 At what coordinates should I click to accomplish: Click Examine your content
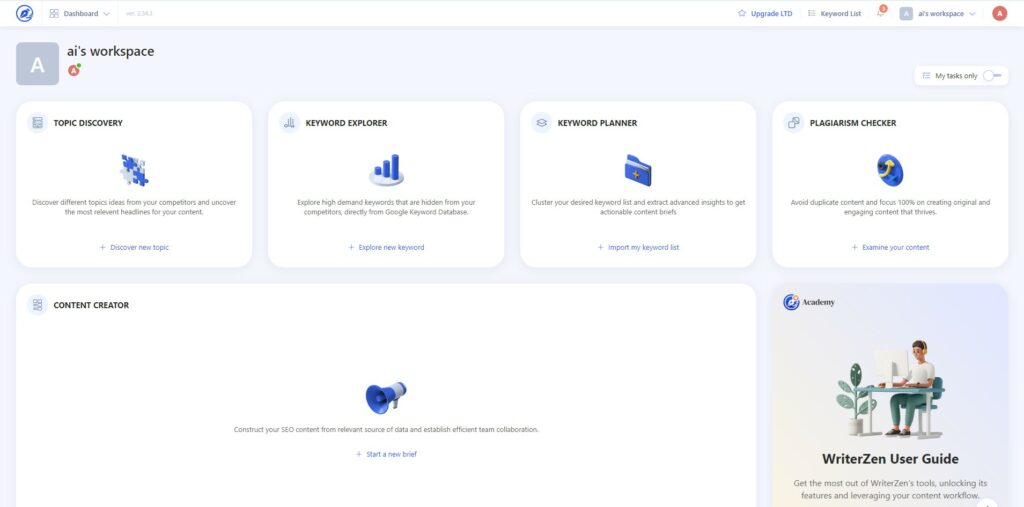pyautogui.click(x=890, y=248)
